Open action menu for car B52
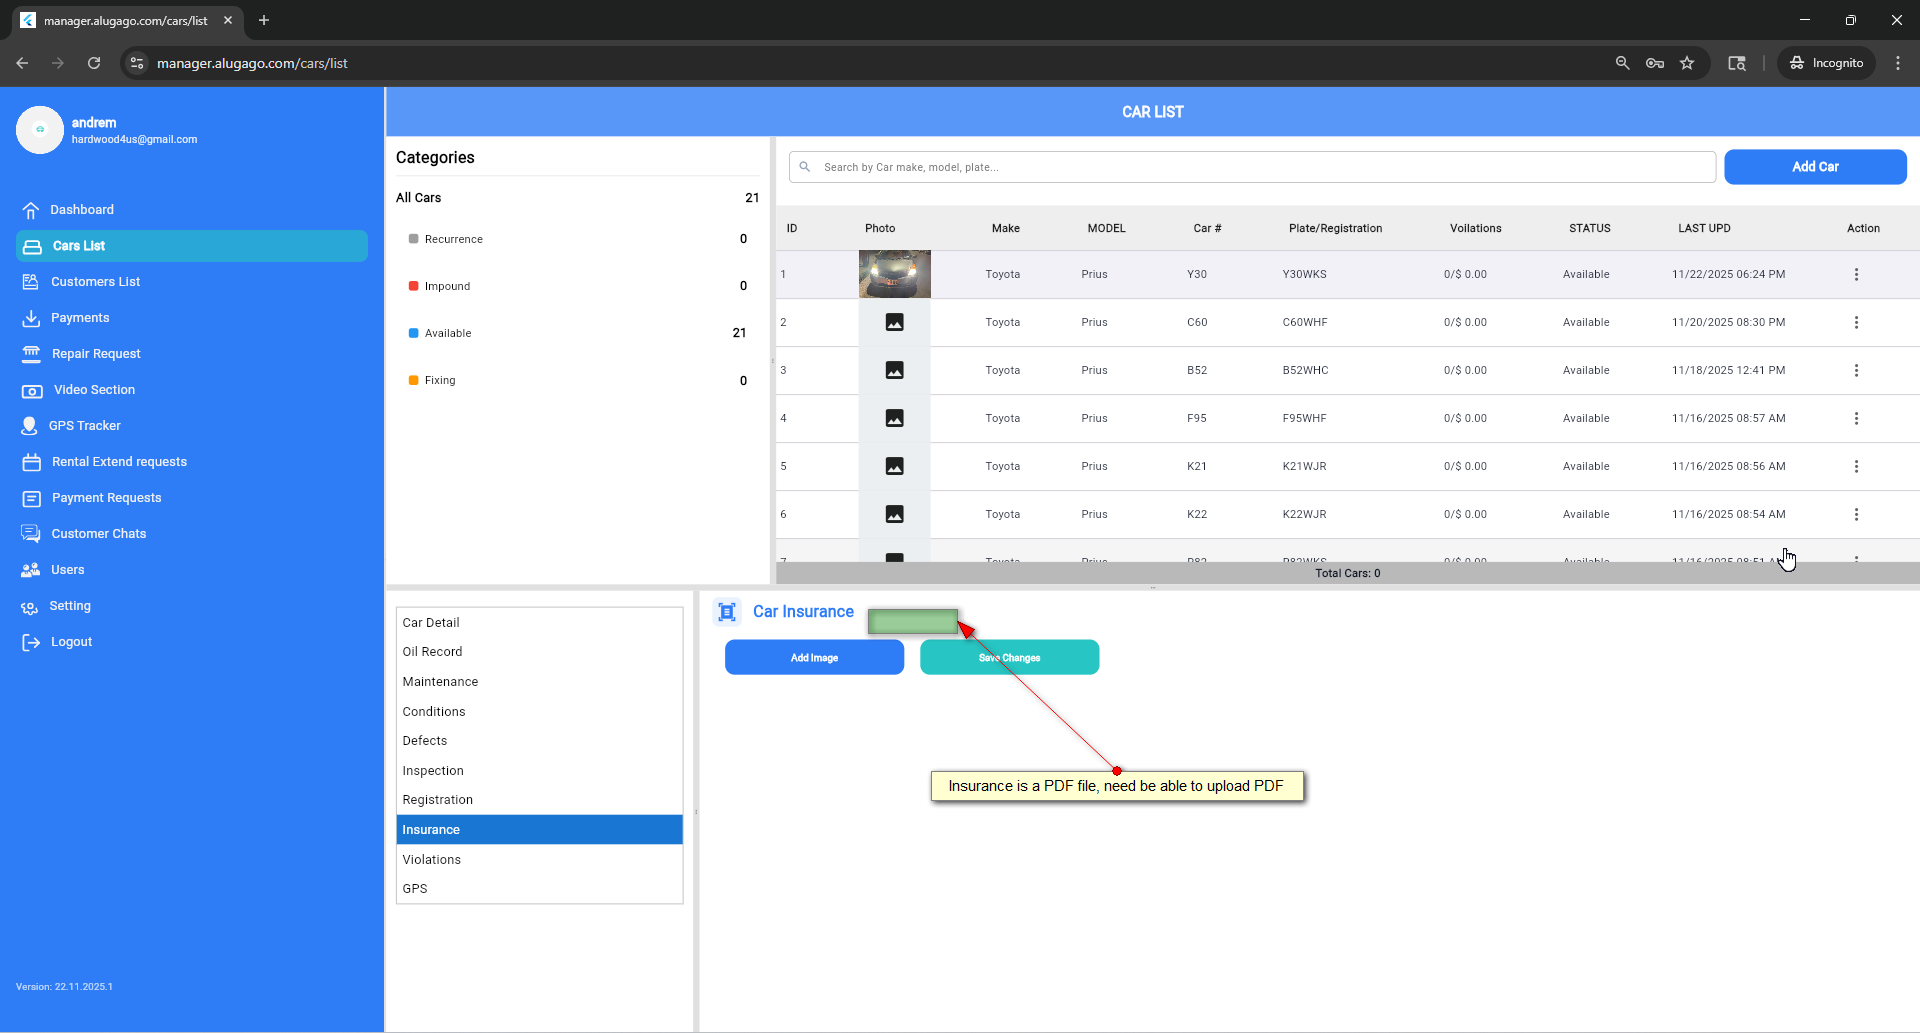The width and height of the screenshot is (1920, 1033). tap(1856, 370)
